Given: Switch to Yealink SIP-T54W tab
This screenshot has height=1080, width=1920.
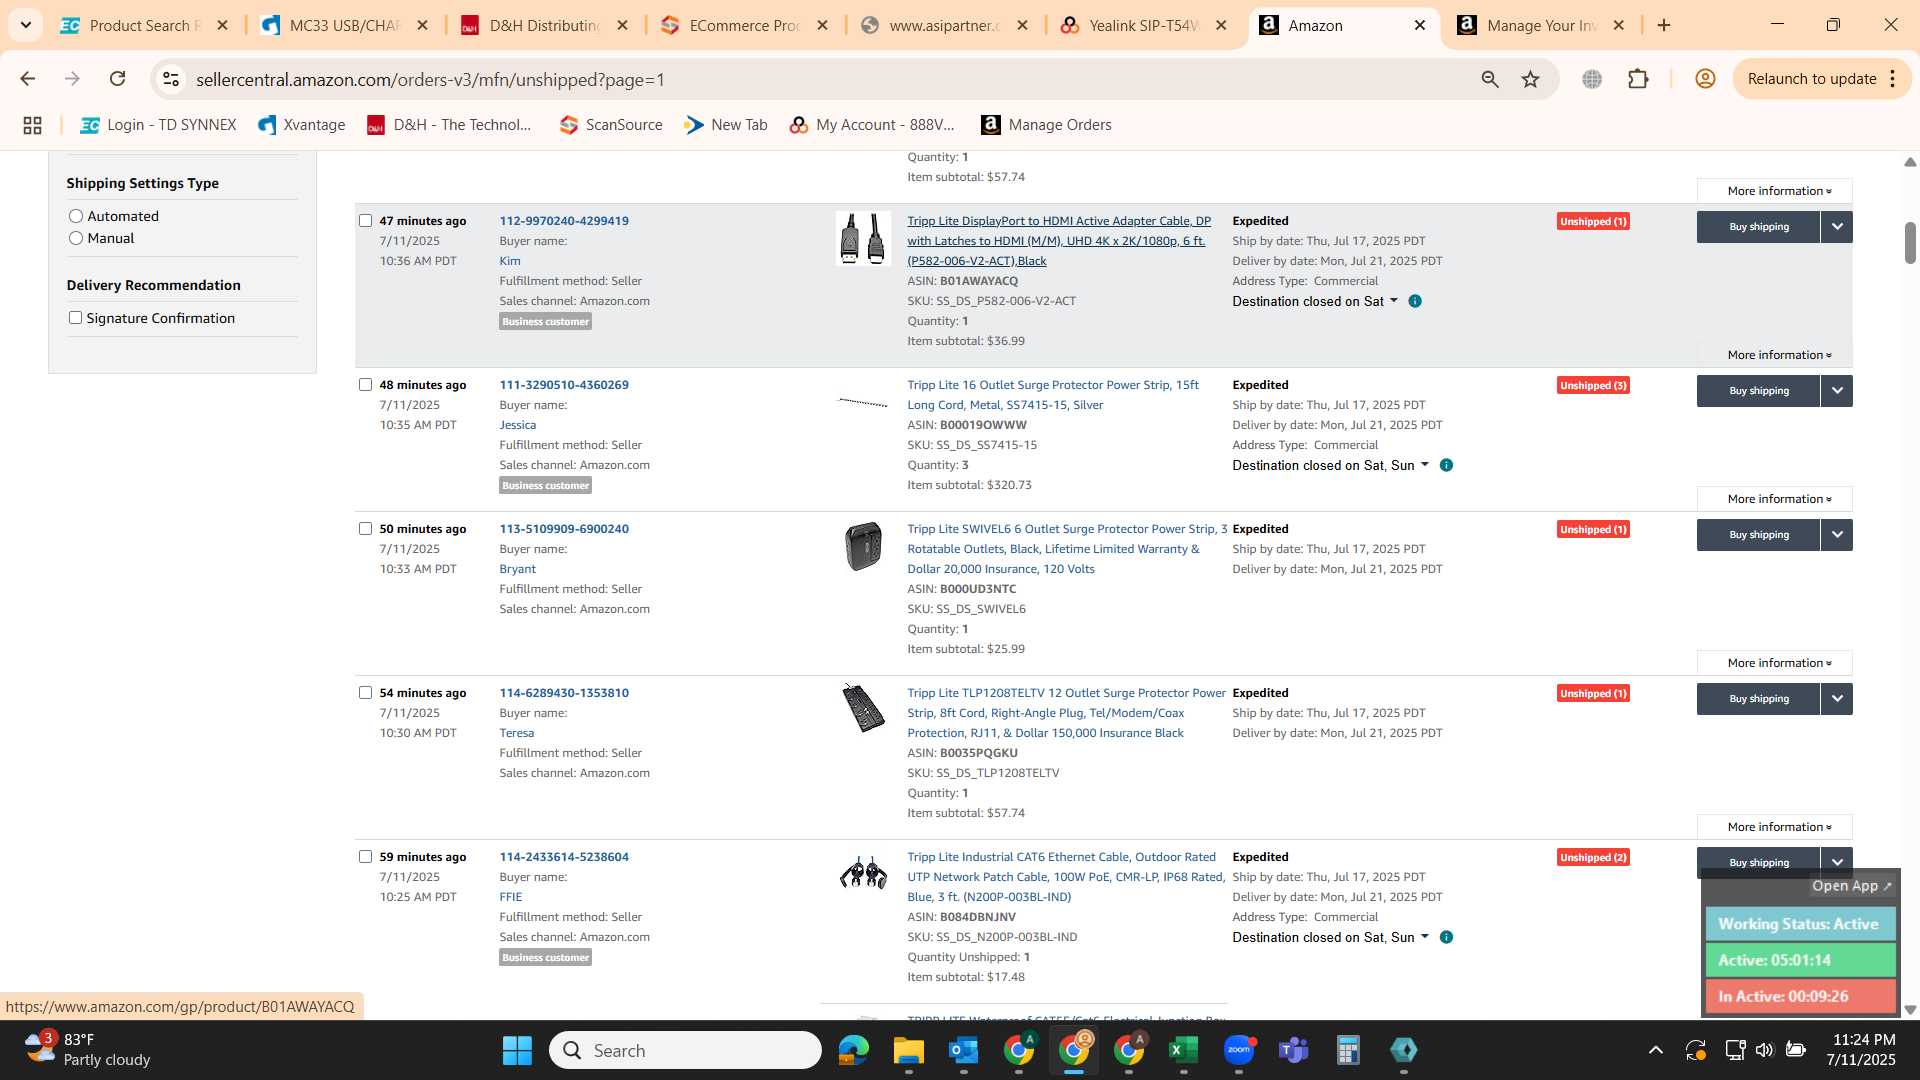Looking at the screenshot, I should 1144,25.
